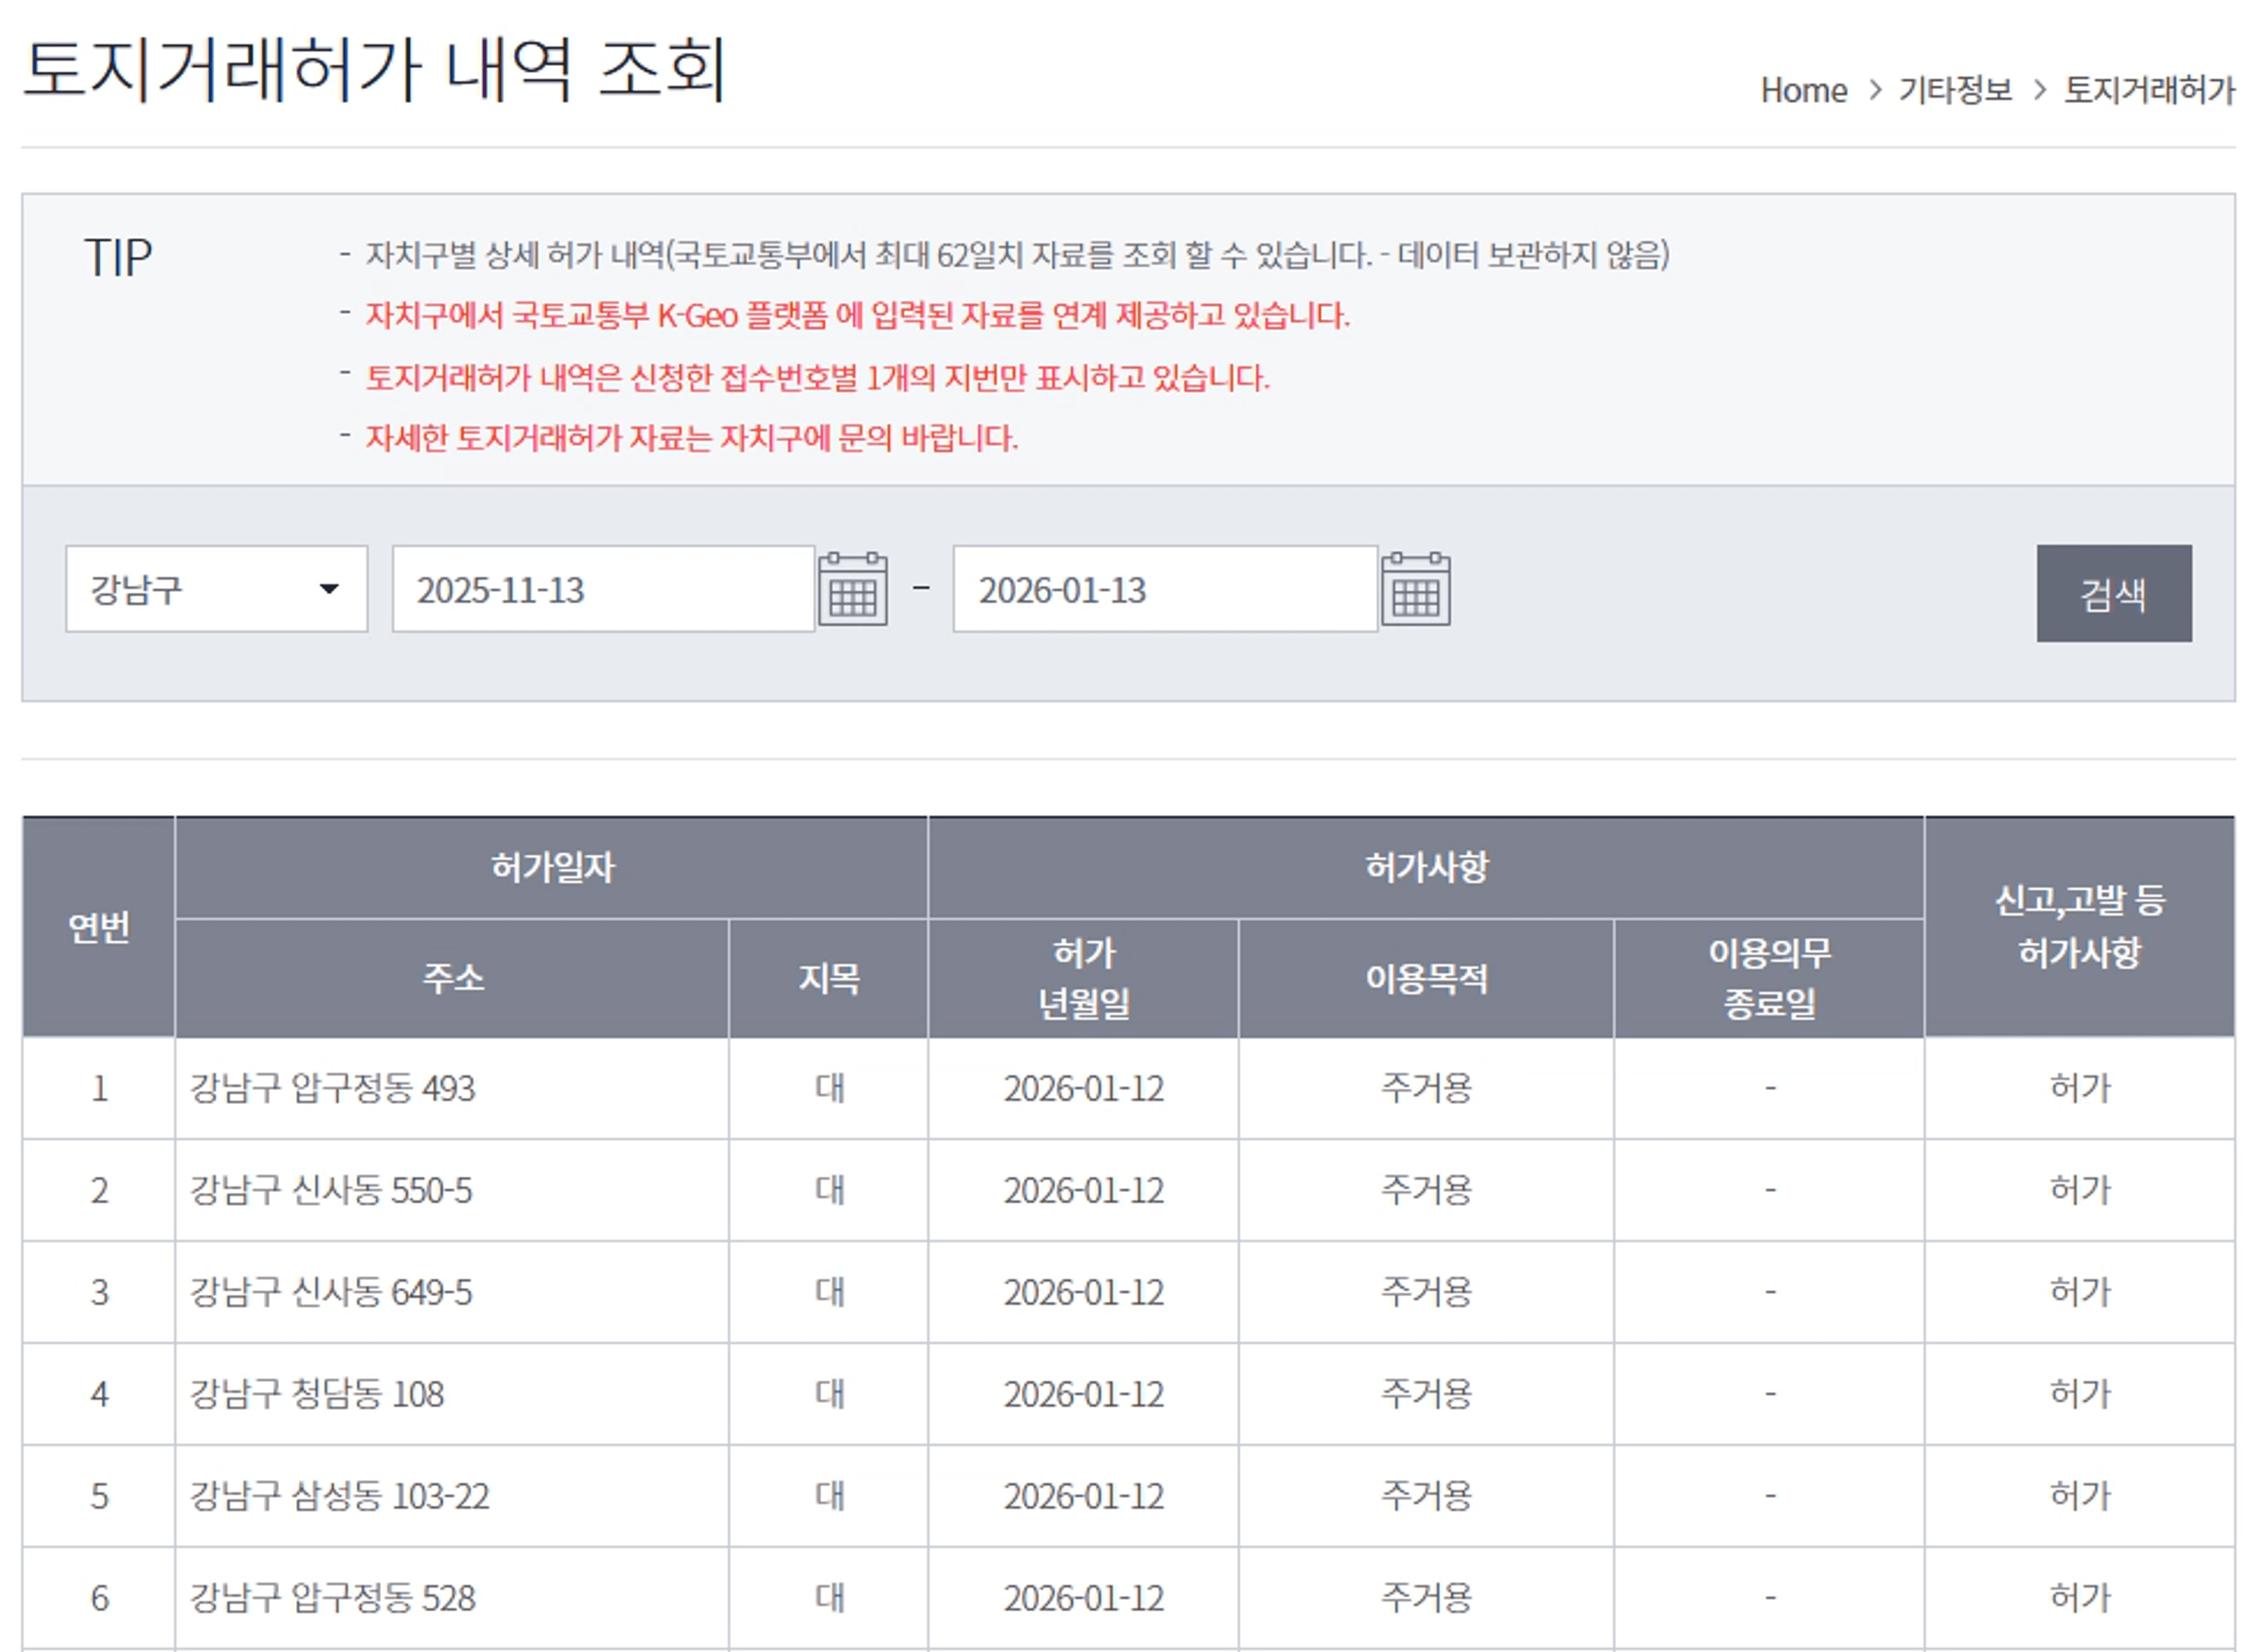Open the 강남구 district selector
This screenshot has height=1652, width=2257.
[215, 588]
